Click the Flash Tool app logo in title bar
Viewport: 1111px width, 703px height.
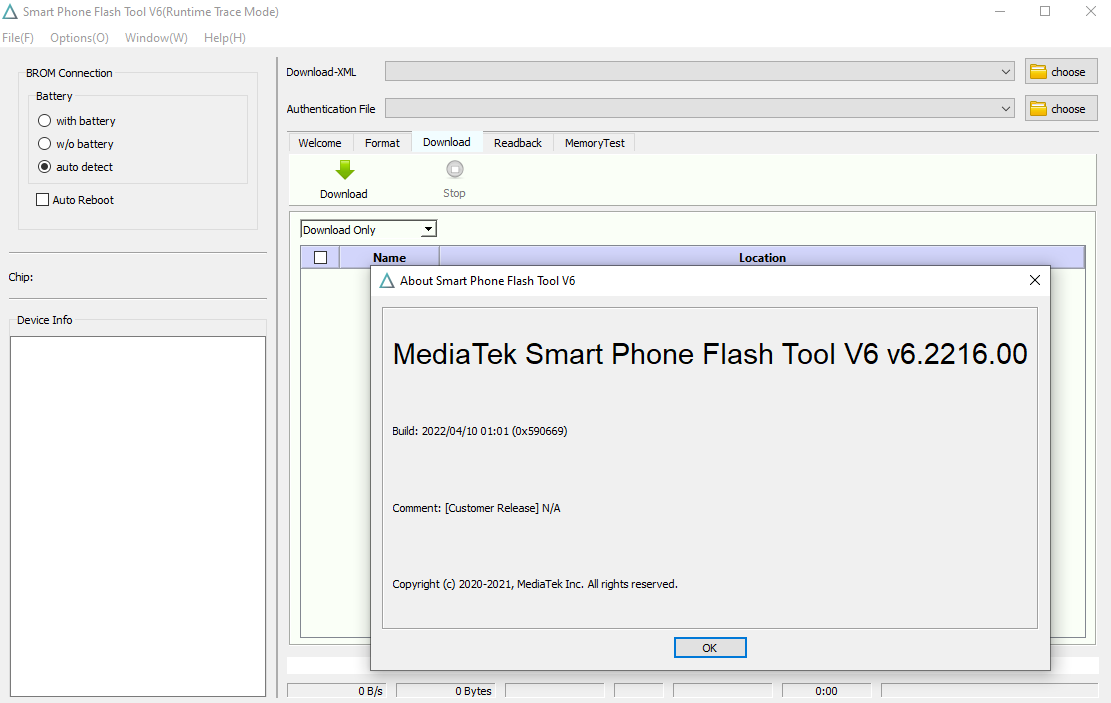click(10, 11)
